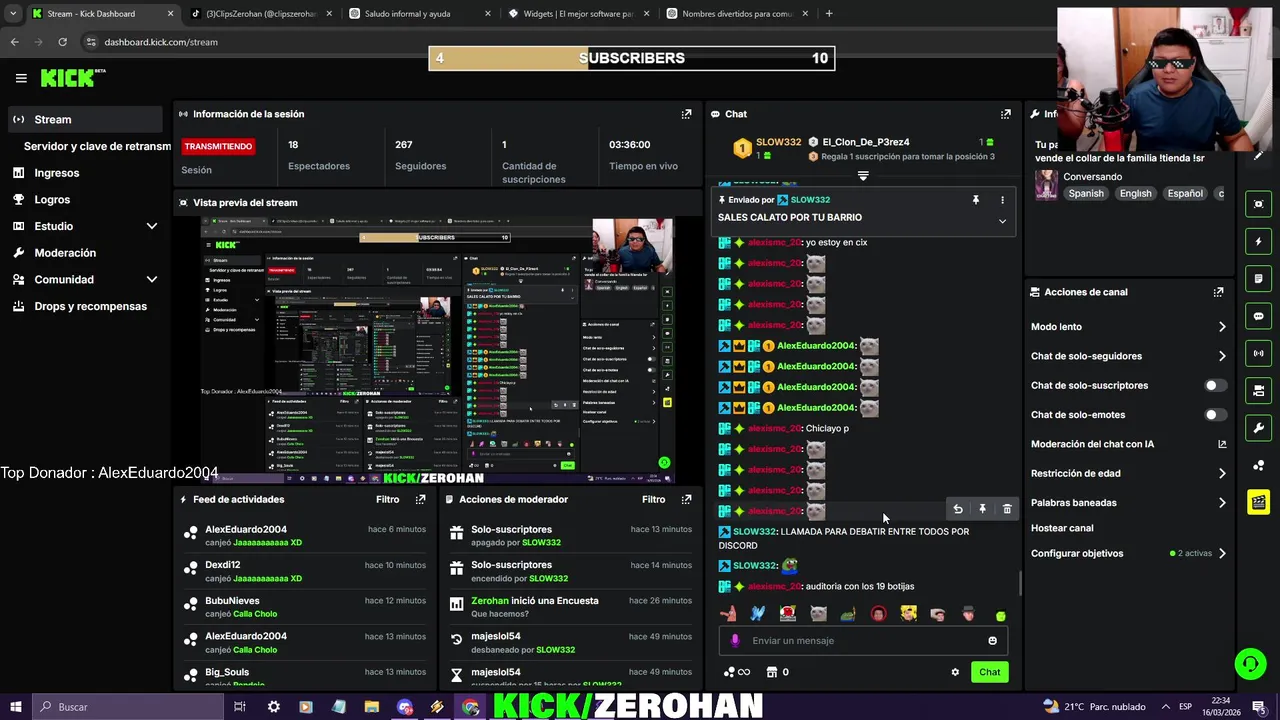This screenshot has width=1280, height=720.
Task: Click the Subscribers goal progress bar
Action: [632, 58]
